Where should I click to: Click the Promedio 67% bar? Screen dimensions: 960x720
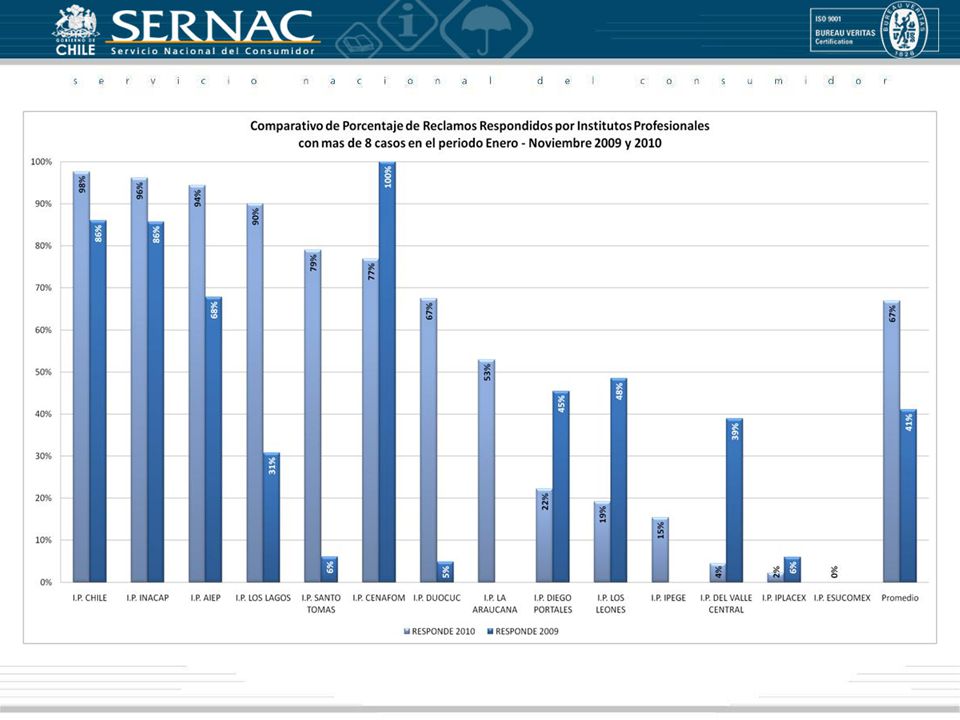point(891,441)
